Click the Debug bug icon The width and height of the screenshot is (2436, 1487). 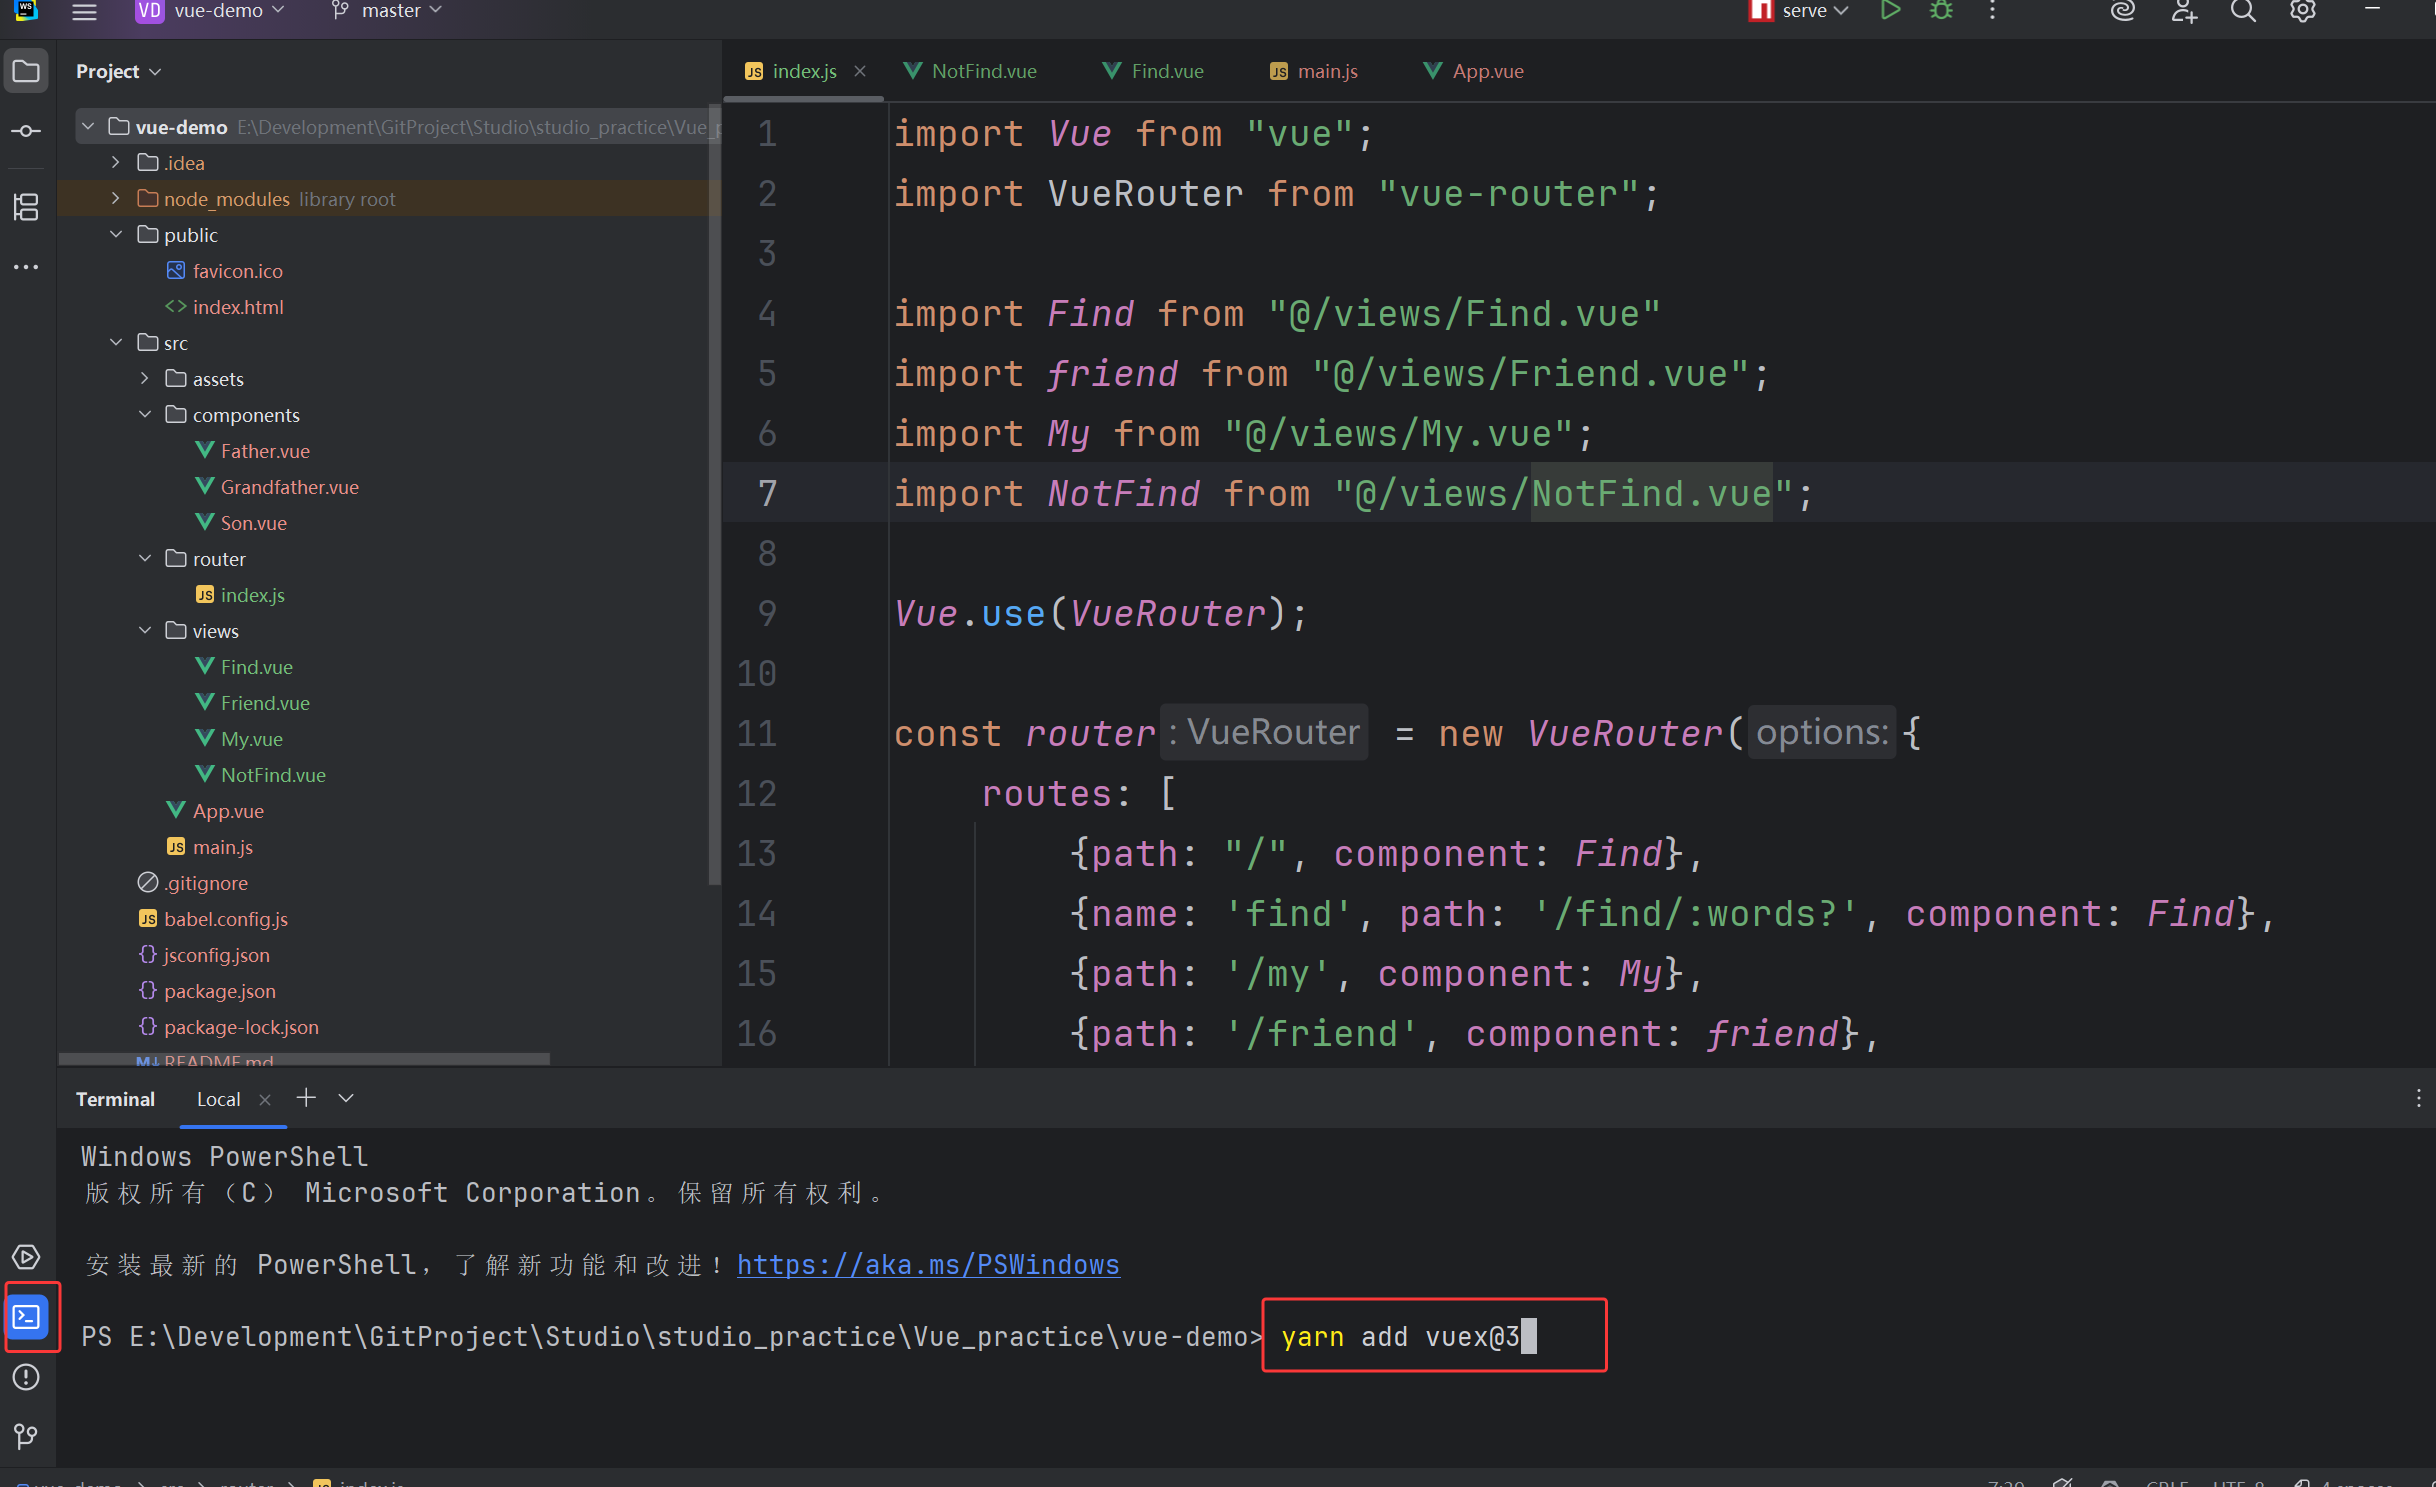[1941, 11]
